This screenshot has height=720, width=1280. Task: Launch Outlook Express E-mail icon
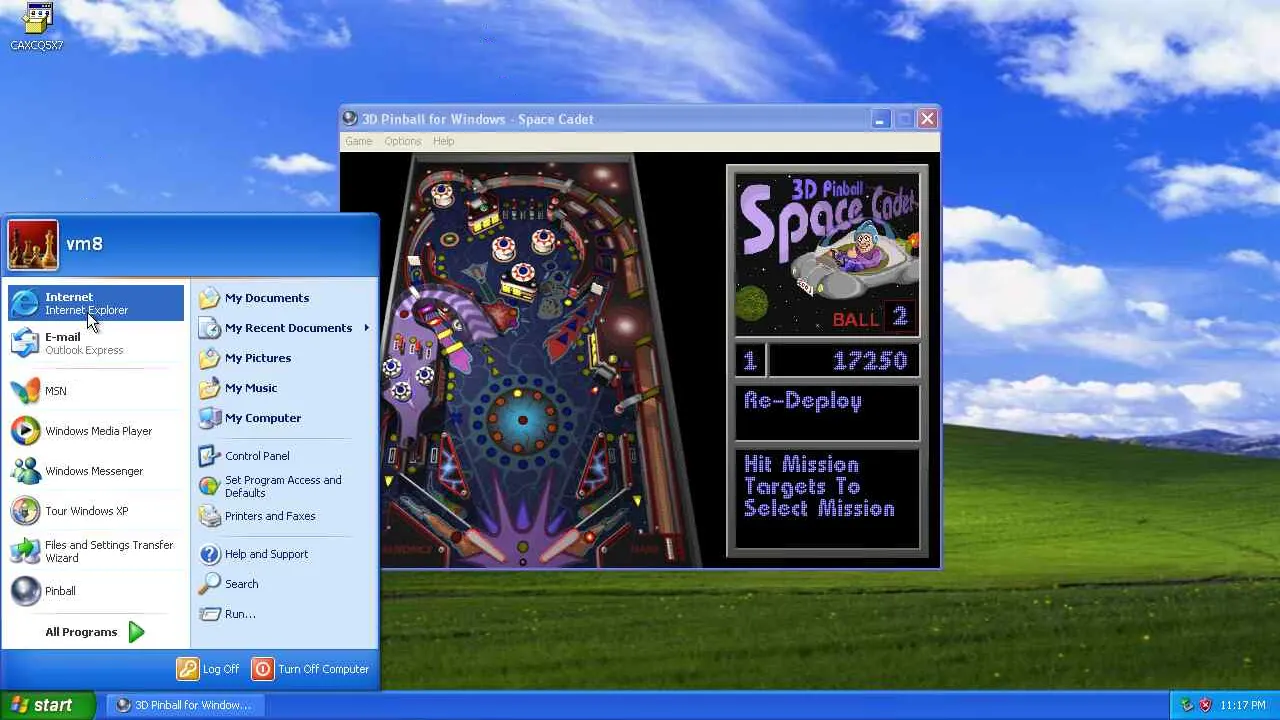(25, 343)
